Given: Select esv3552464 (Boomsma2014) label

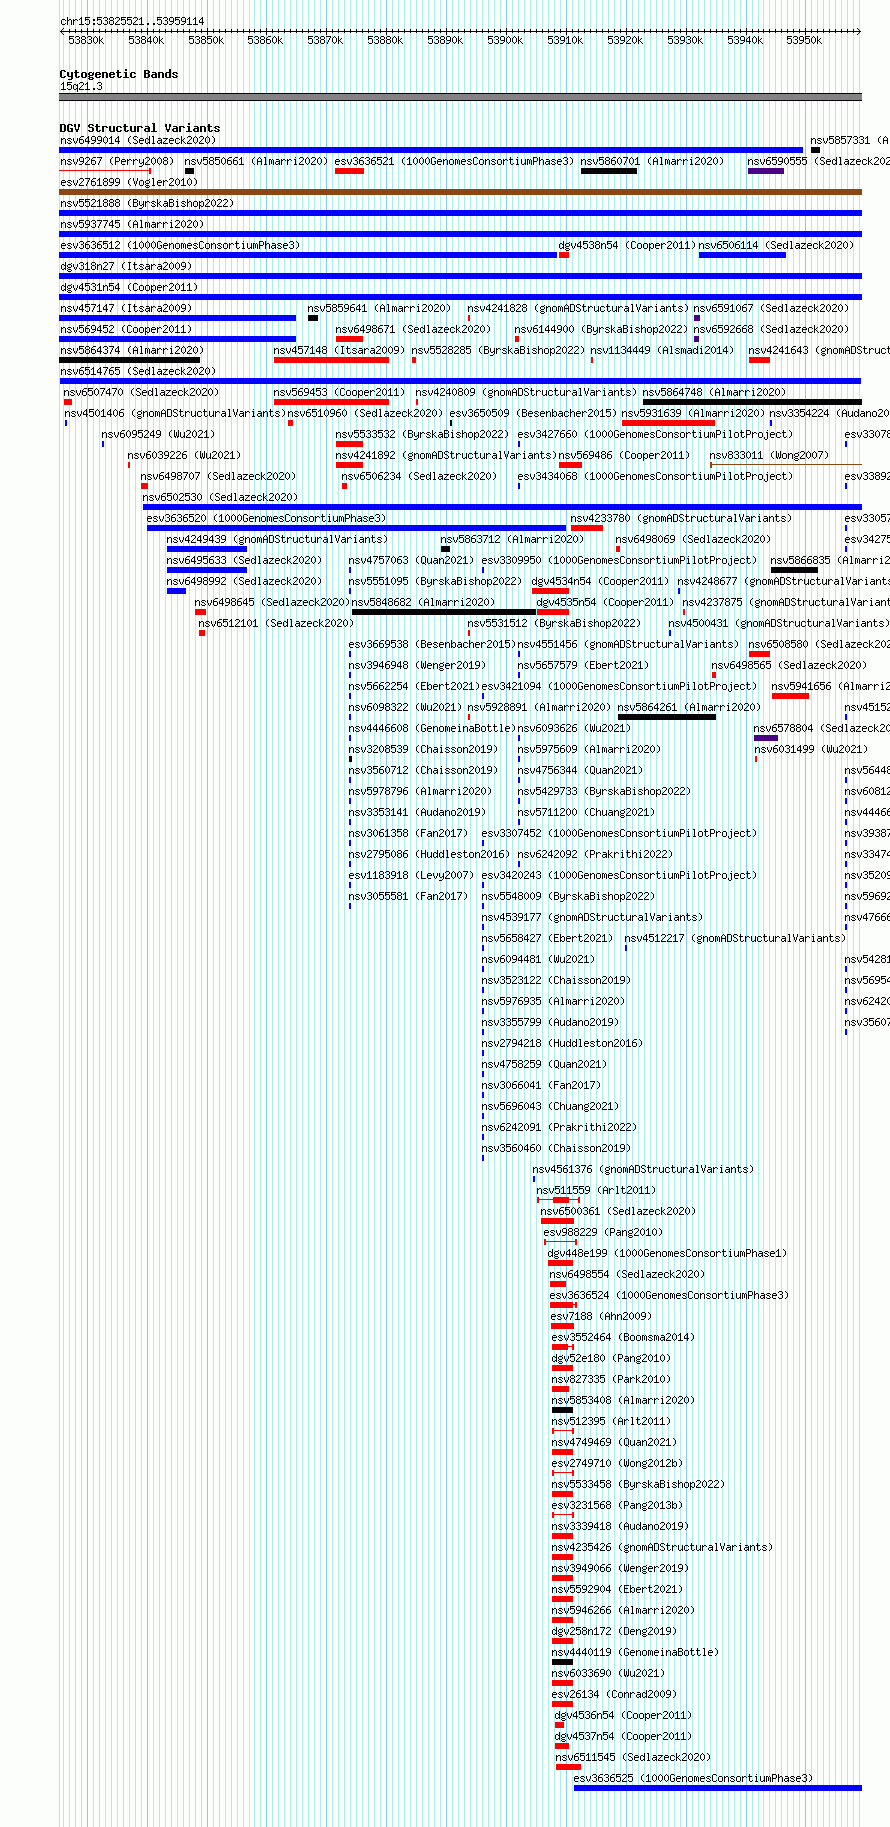Looking at the screenshot, I should (624, 1337).
